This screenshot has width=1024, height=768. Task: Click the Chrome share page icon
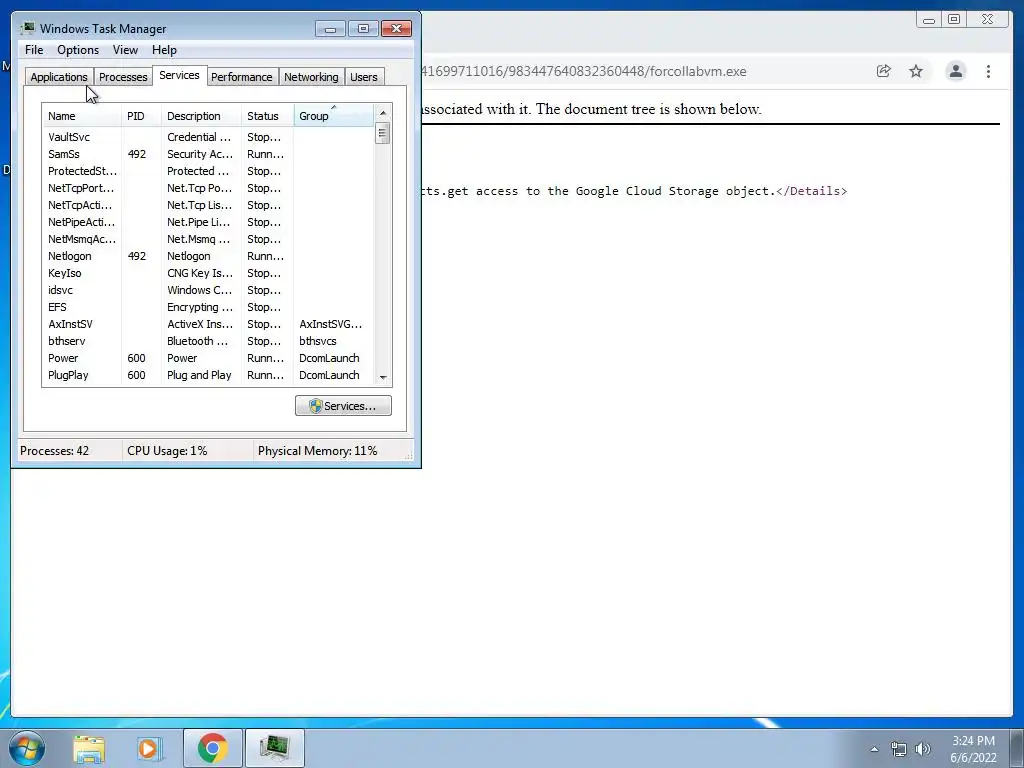pyautogui.click(x=884, y=71)
